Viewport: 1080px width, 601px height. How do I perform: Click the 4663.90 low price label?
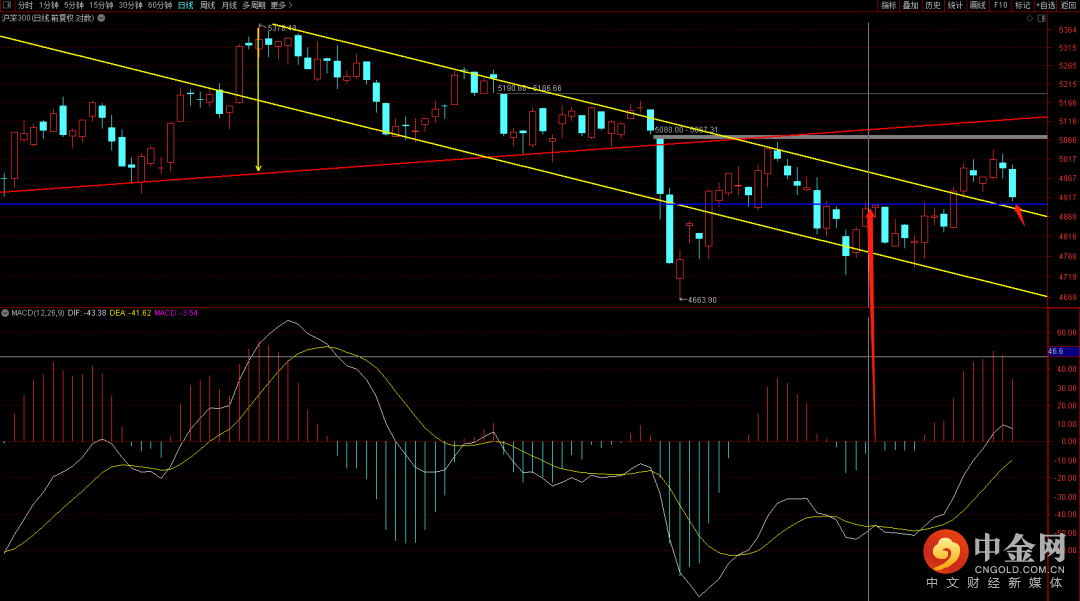pyautogui.click(x=702, y=300)
